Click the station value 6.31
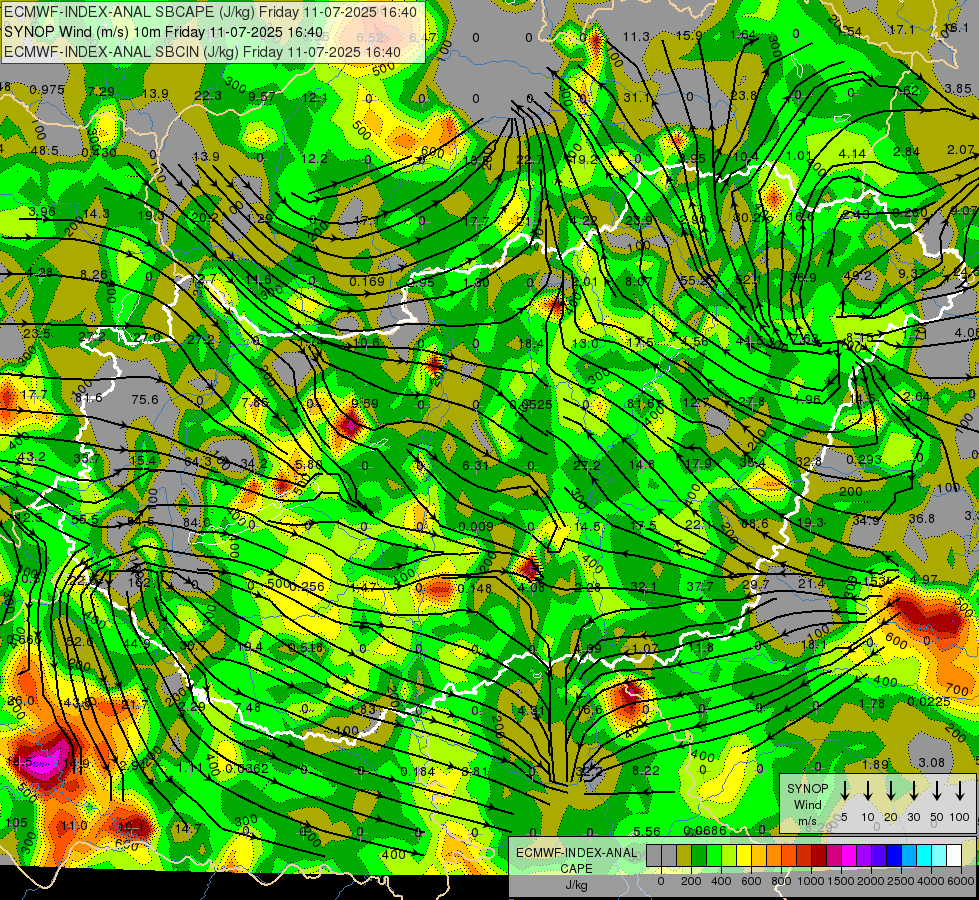The height and width of the screenshot is (900, 979). [x=476, y=465]
